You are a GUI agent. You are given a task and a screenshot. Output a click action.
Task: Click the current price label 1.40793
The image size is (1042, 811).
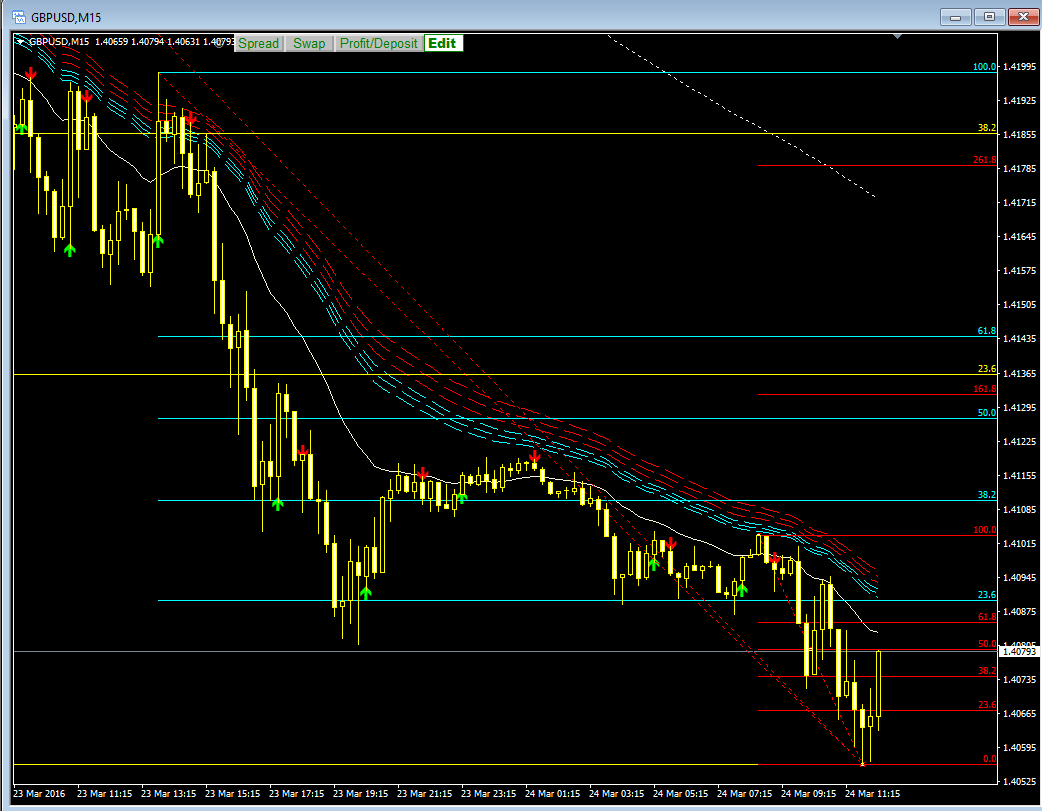point(1019,651)
